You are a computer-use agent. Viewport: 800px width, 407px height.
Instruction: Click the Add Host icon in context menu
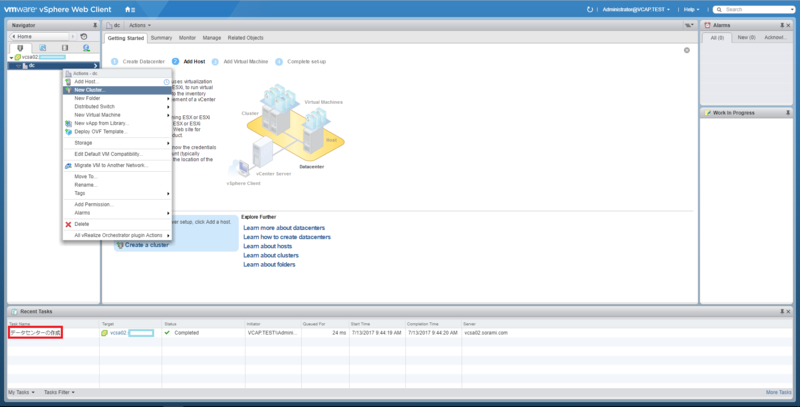tap(68, 82)
